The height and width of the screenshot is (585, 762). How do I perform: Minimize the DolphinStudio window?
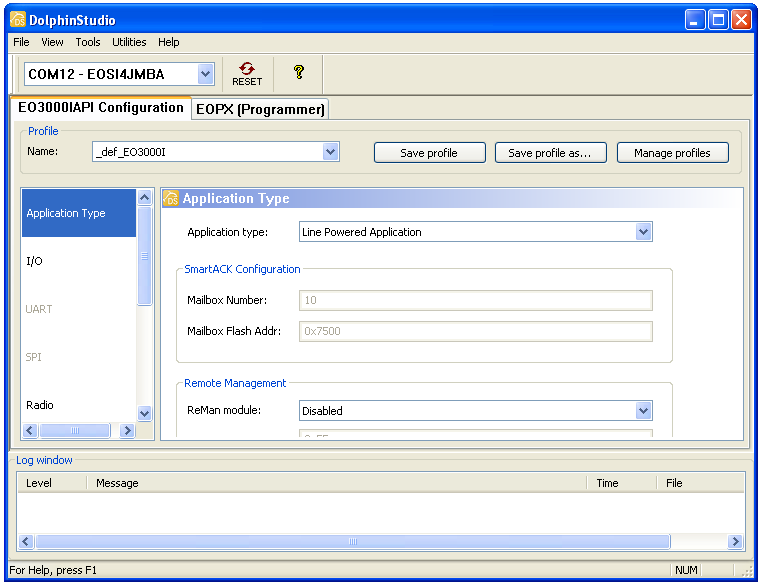695,20
